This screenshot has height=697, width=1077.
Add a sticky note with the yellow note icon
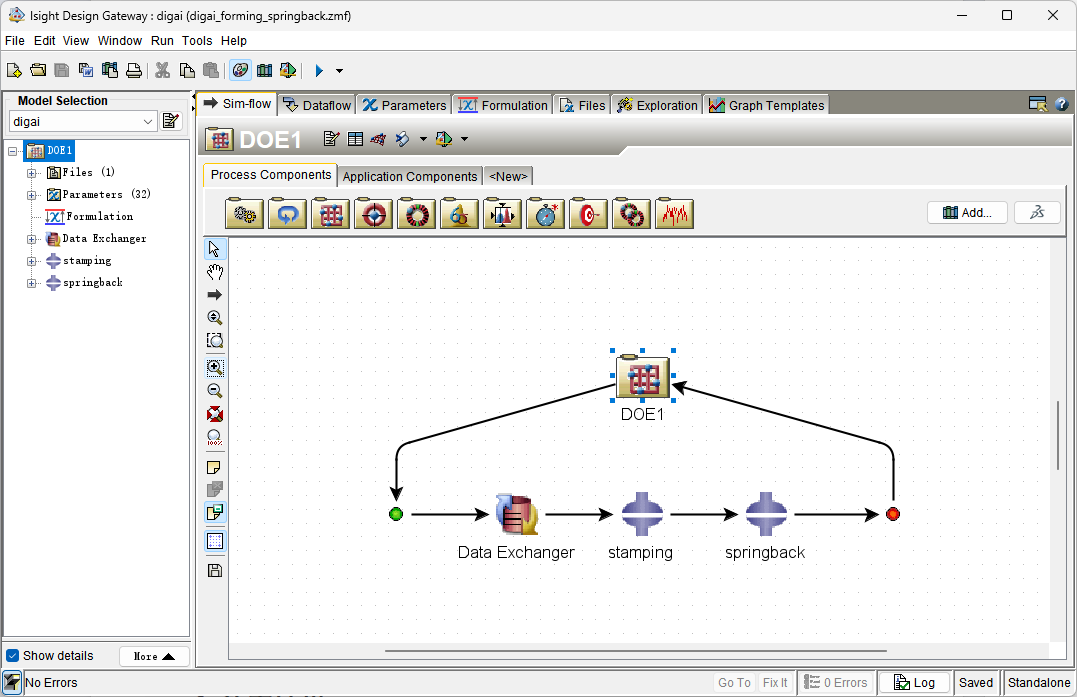pyautogui.click(x=215, y=468)
